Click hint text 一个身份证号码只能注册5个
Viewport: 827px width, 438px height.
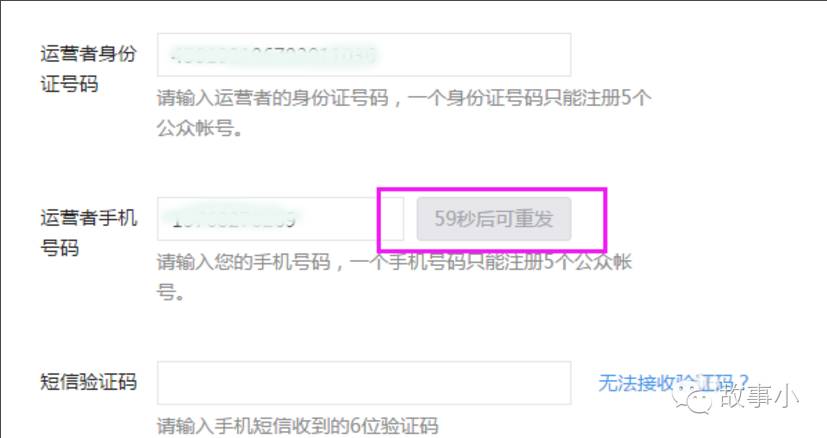tap(530, 98)
